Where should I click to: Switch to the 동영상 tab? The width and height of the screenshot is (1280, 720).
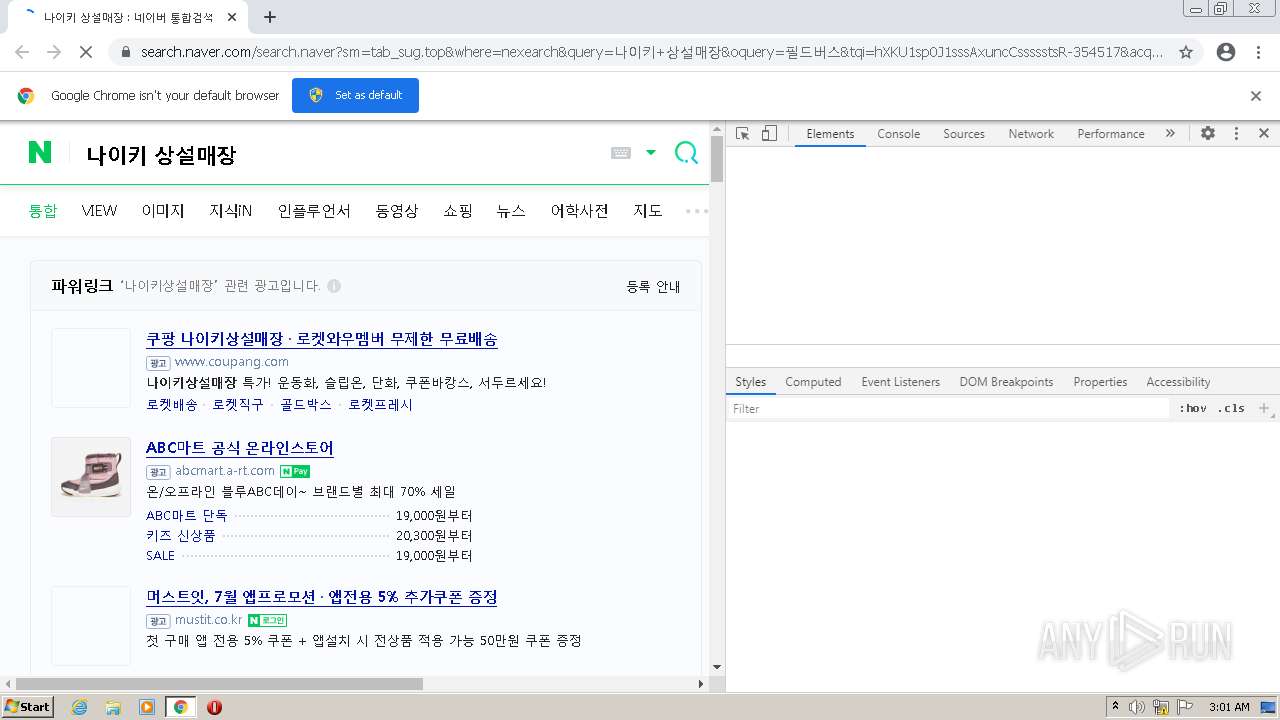pyautogui.click(x=397, y=211)
